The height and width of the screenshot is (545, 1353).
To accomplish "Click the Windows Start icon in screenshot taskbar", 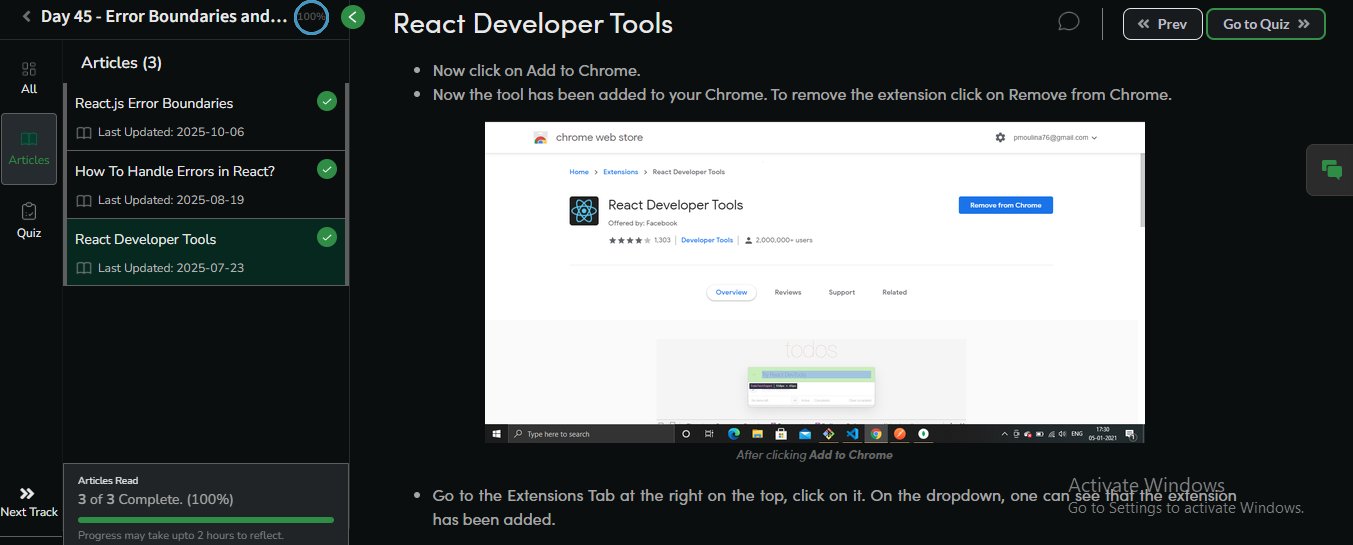I will click(496, 434).
